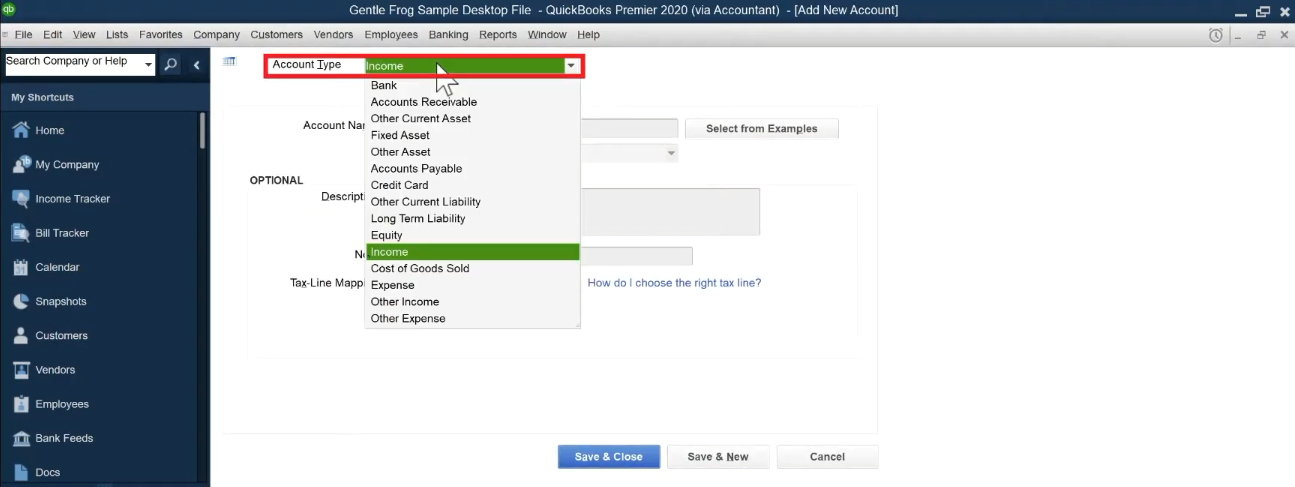Open the Docs shortcut icon
Screen dimensions: 1295x487
click(20, 472)
